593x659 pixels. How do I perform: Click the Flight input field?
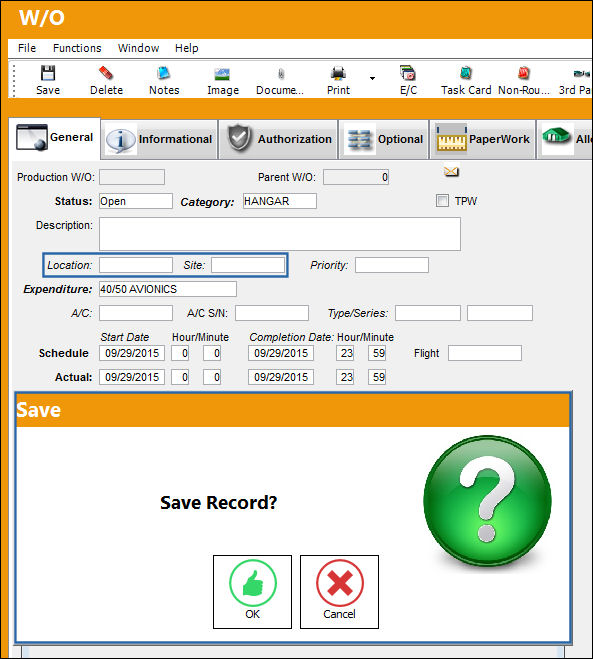(485, 353)
